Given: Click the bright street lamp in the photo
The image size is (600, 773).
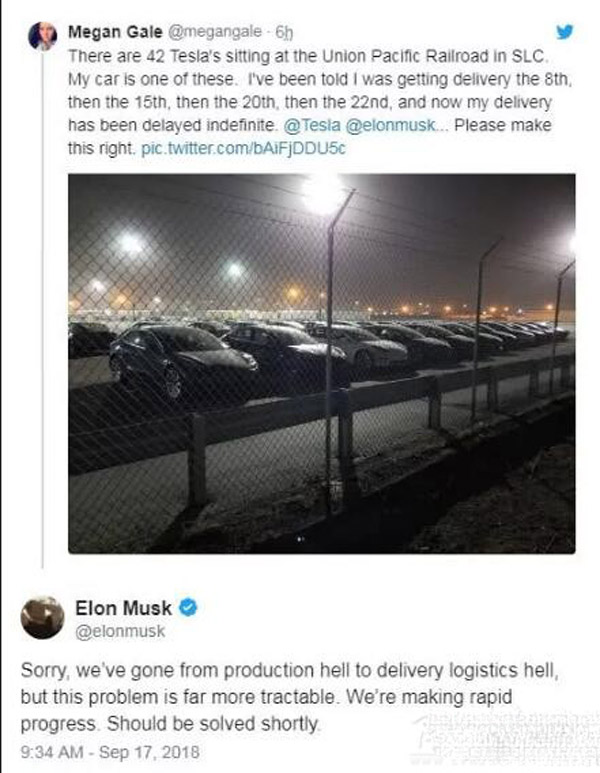Looking at the screenshot, I should [323, 192].
